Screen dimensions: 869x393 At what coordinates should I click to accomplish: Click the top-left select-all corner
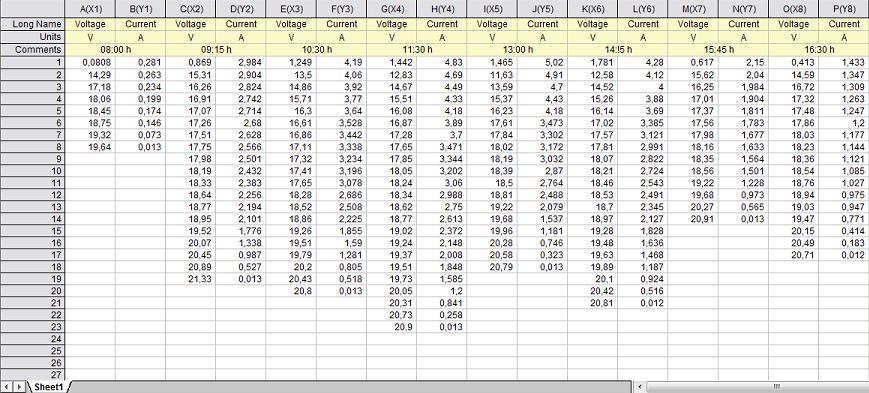coord(33,8)
